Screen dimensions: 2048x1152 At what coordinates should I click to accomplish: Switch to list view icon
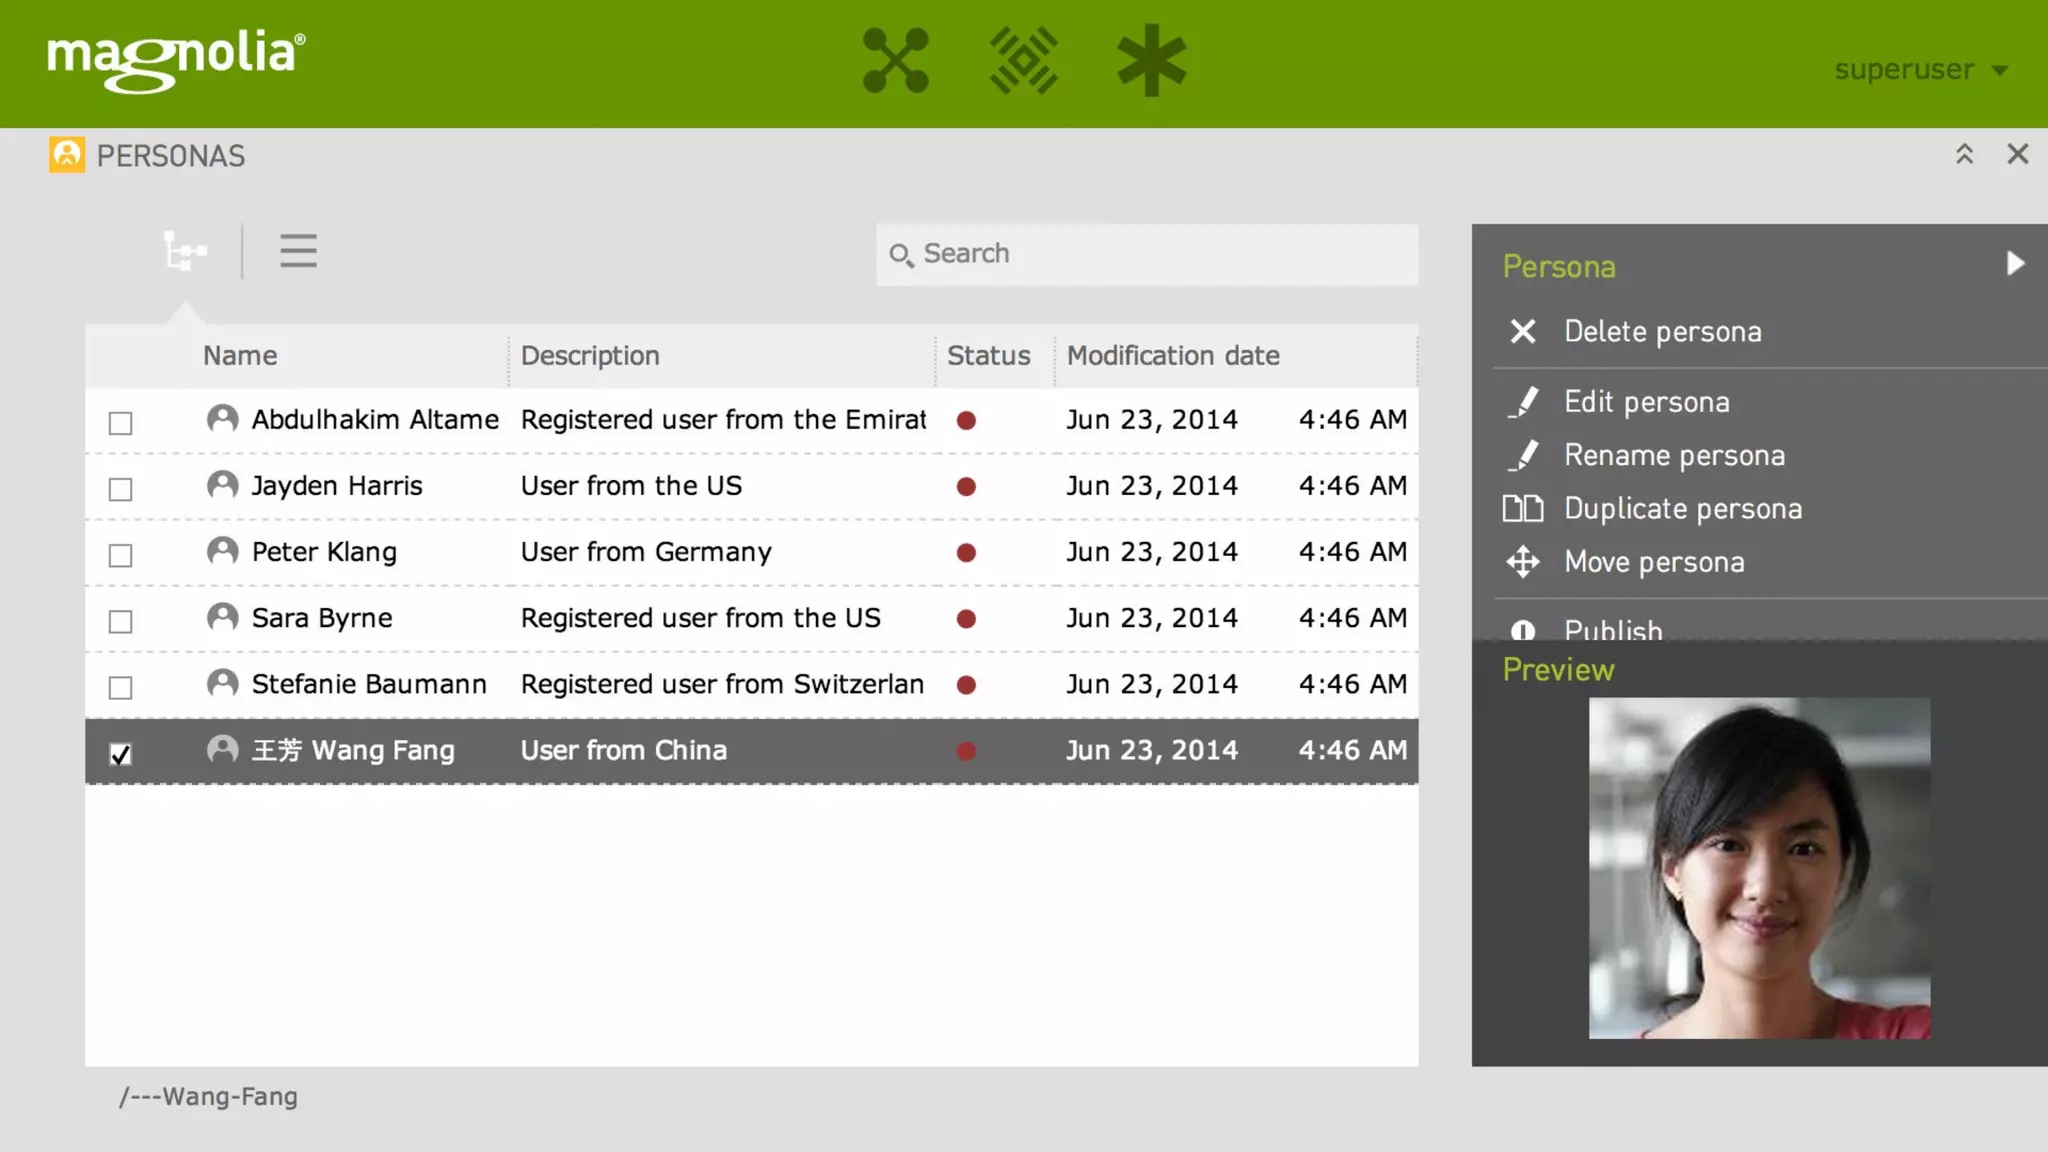[x=298, y=251]
